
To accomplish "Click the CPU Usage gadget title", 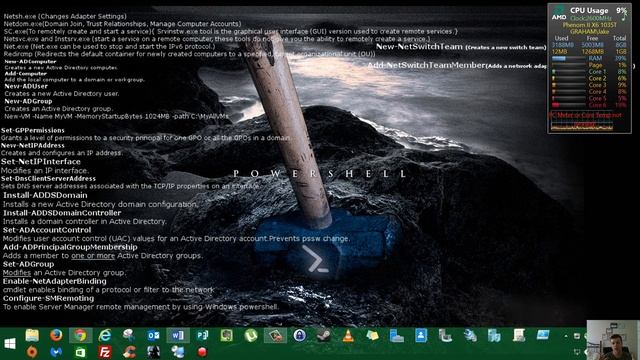I will [x=589, y=11].
